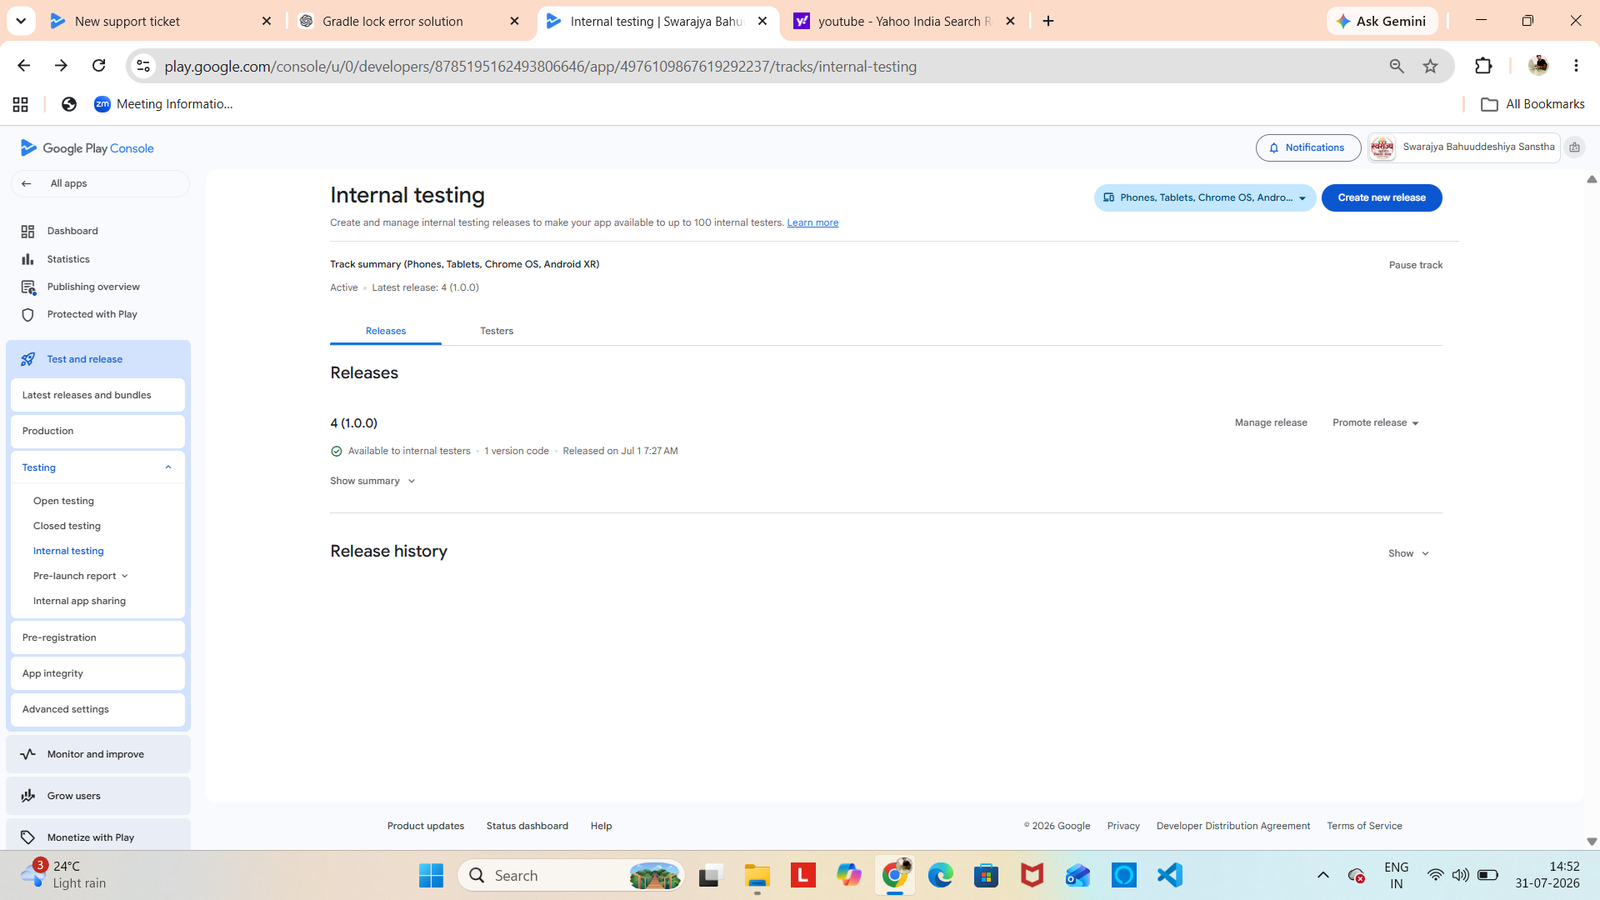Collapse the Testing section chevron
This screenshot has width=1600, height=900.
pyautogui.click(x=168, y=467)
